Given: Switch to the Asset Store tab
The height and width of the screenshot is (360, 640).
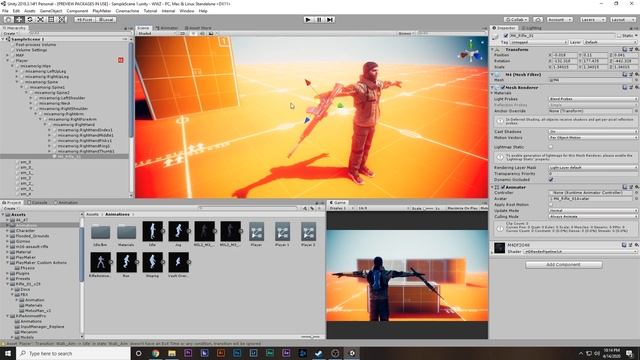Looking at the screenshot, I should pyautogui.click(x=199, y=28).
